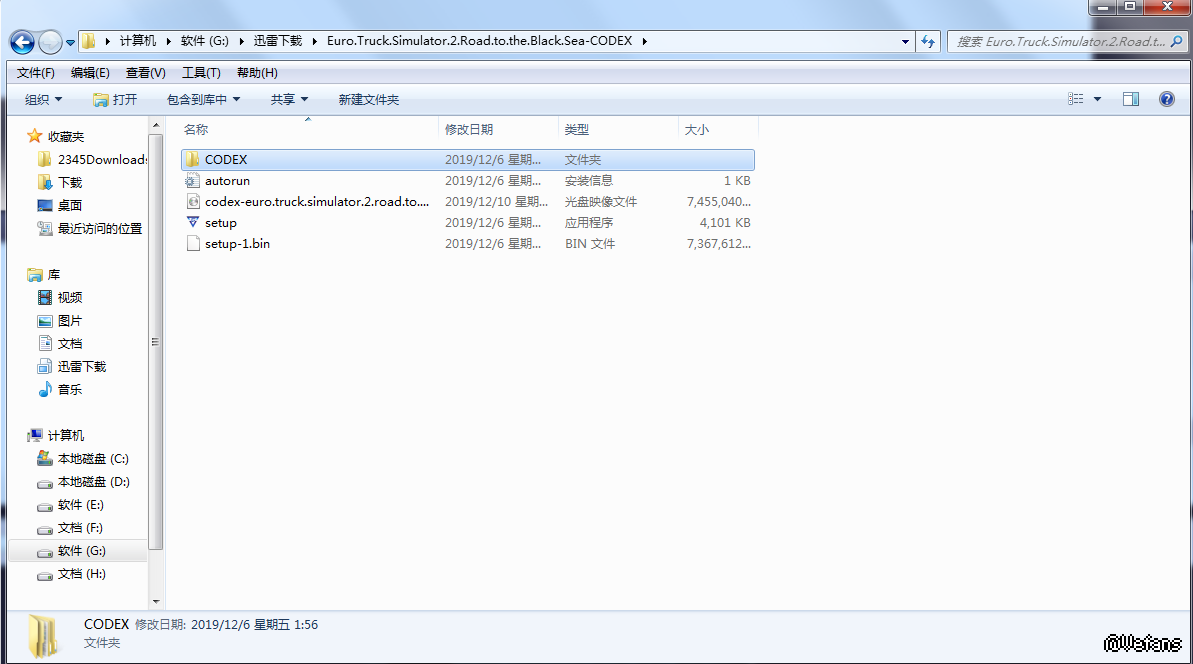Open 软件 (E:) drive

(x=71, y=505)
